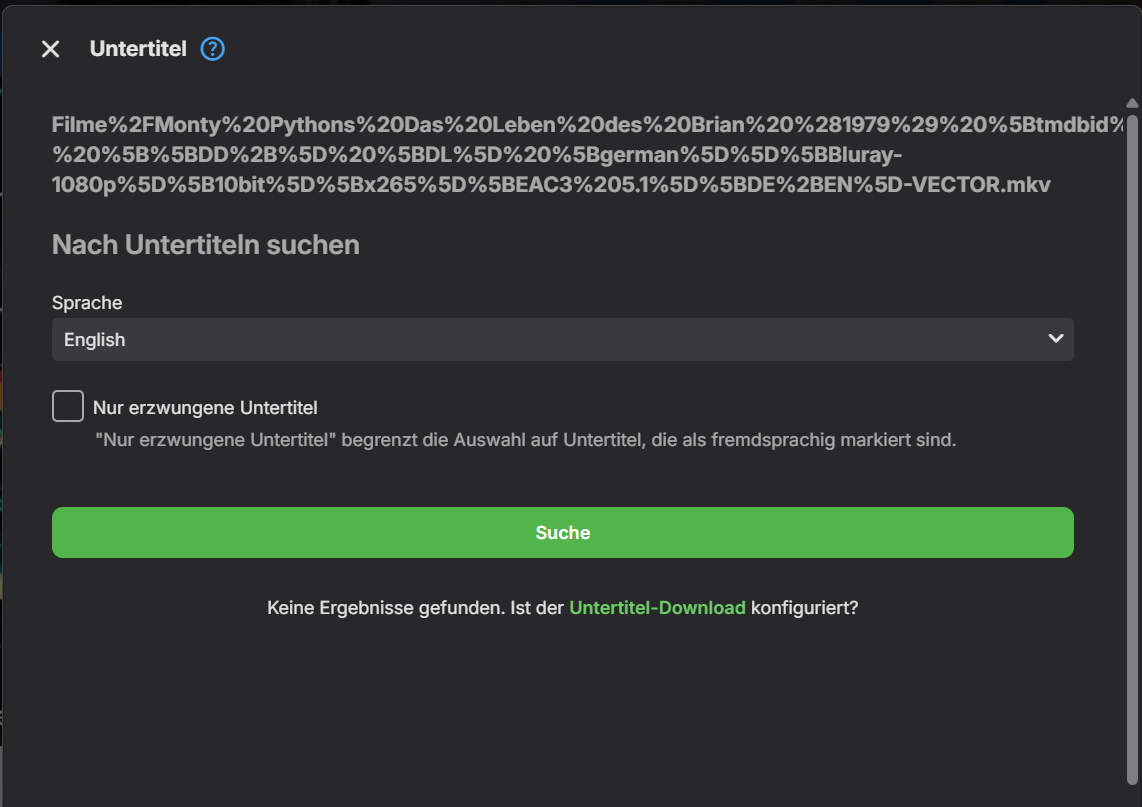Click the "Untertitel" dialog title
1142x807 pixels.
(138, 49)
